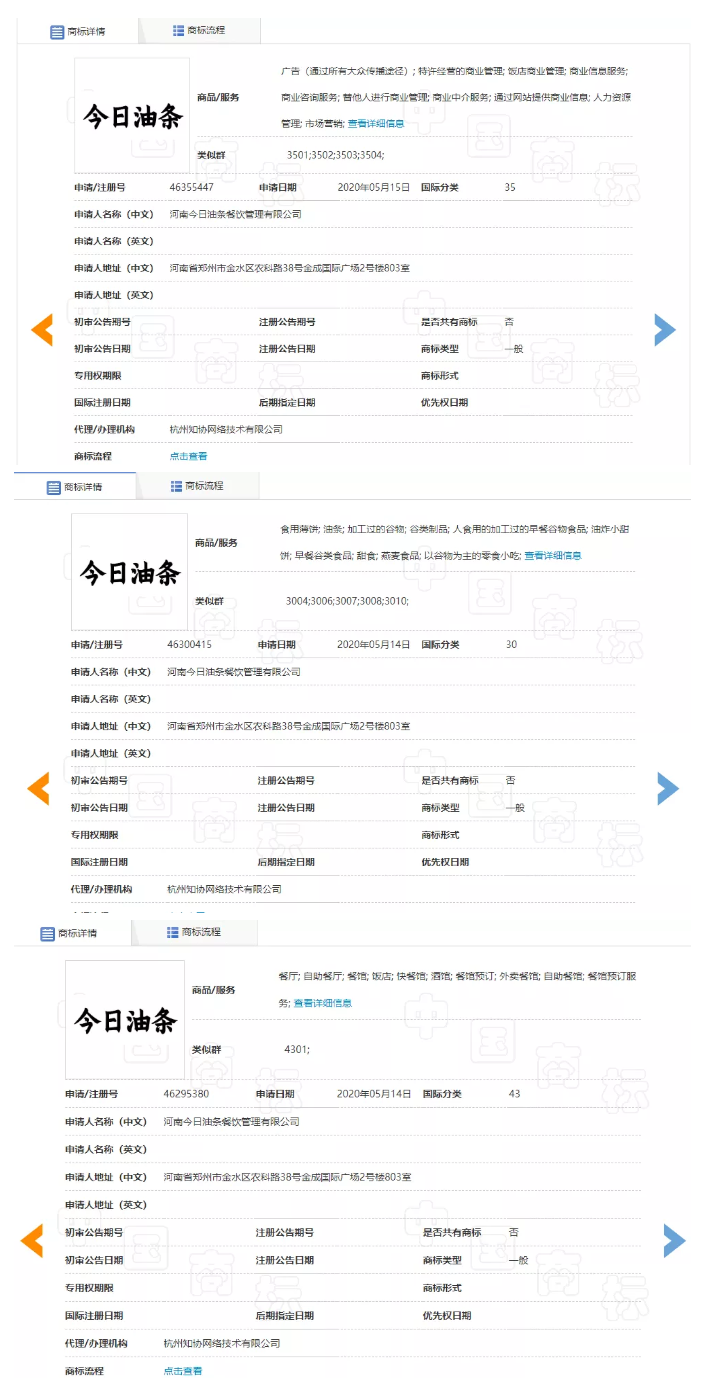Click the orange previous arrow in the class 43 panel
705x1392 pixels.
(32, 1240)
